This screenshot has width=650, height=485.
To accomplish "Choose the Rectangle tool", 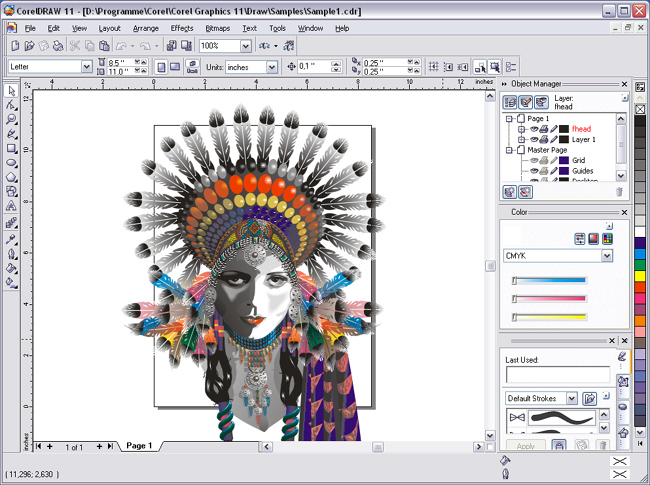I will 11,147.
